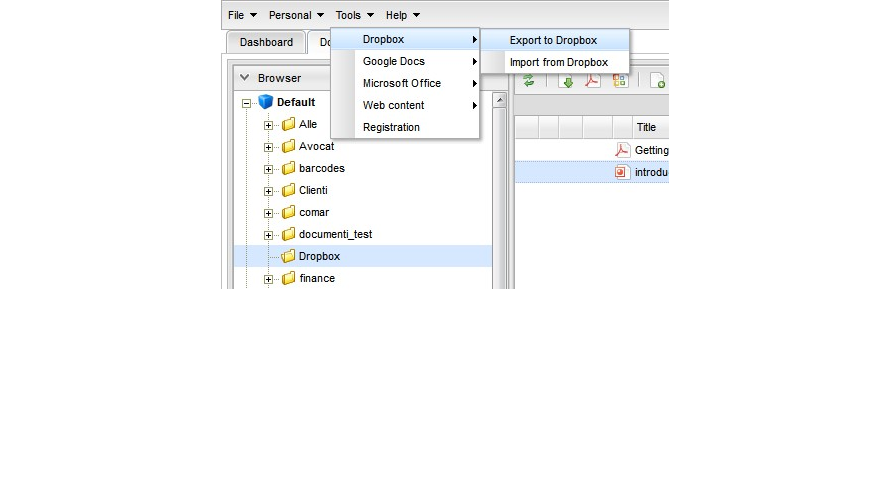
Task: Select the barcodes folder name
Action: click(322, 169)
